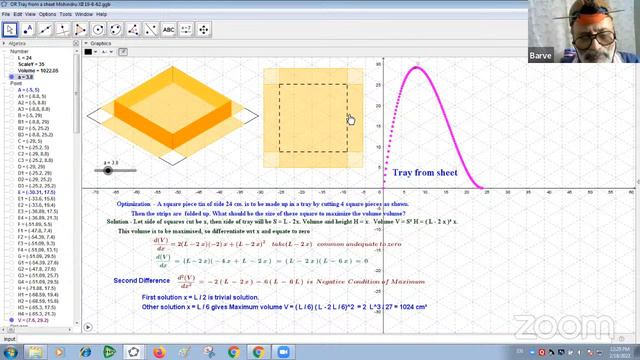Select the Line through two points tool
640x360 pixels.
coord(45,30)
